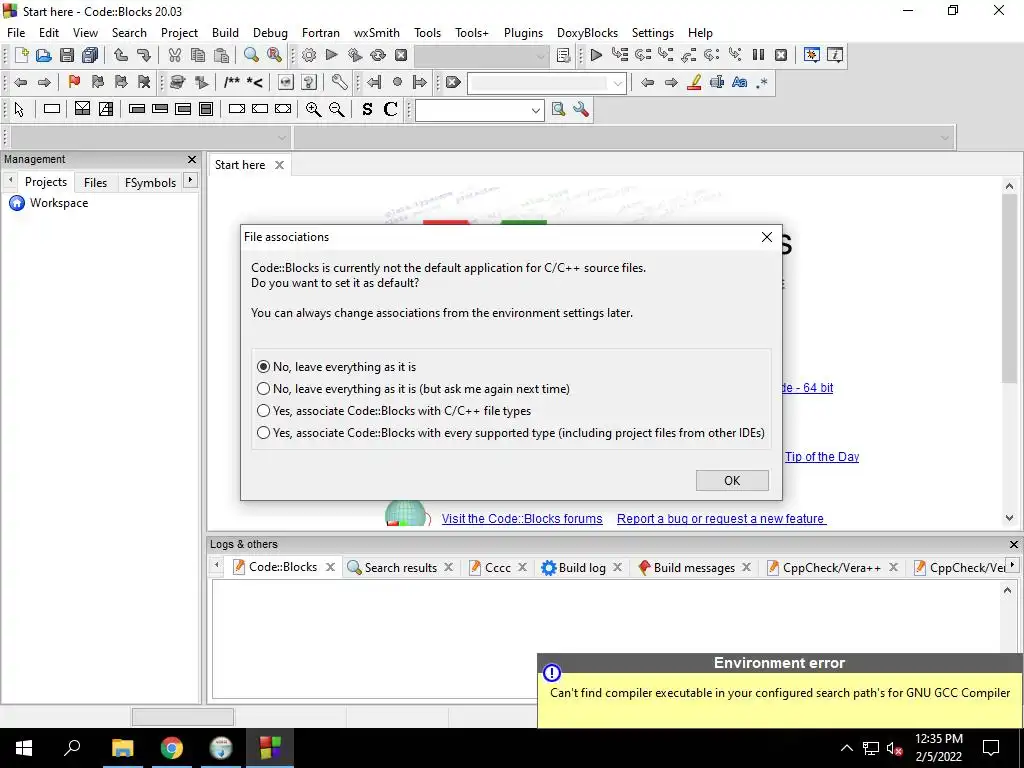Open 'Report a bug or request a new feature' link

pyautogui.click(x=721, y=519)
